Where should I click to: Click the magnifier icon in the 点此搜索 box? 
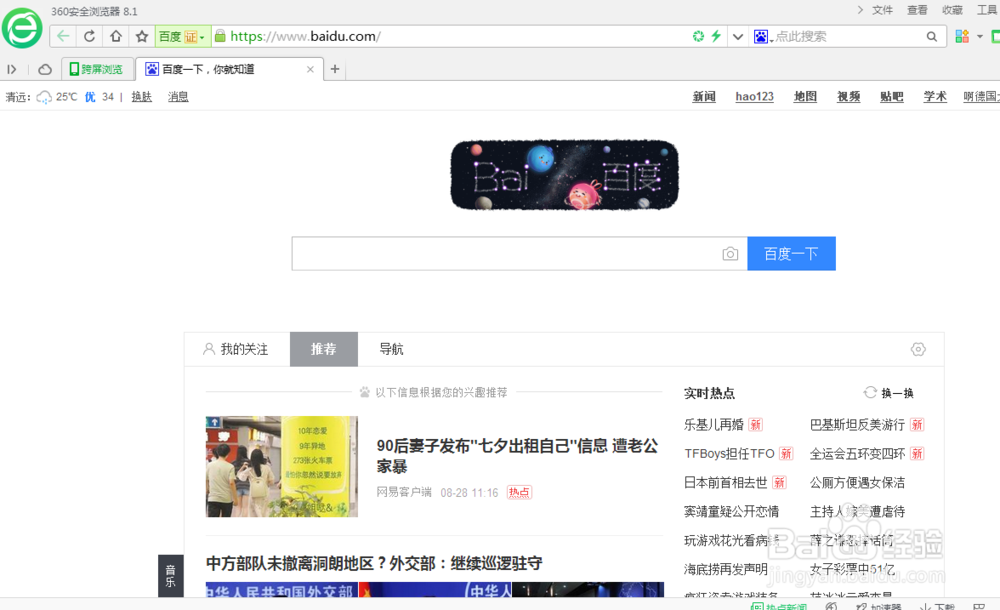(x=931, y=35)
